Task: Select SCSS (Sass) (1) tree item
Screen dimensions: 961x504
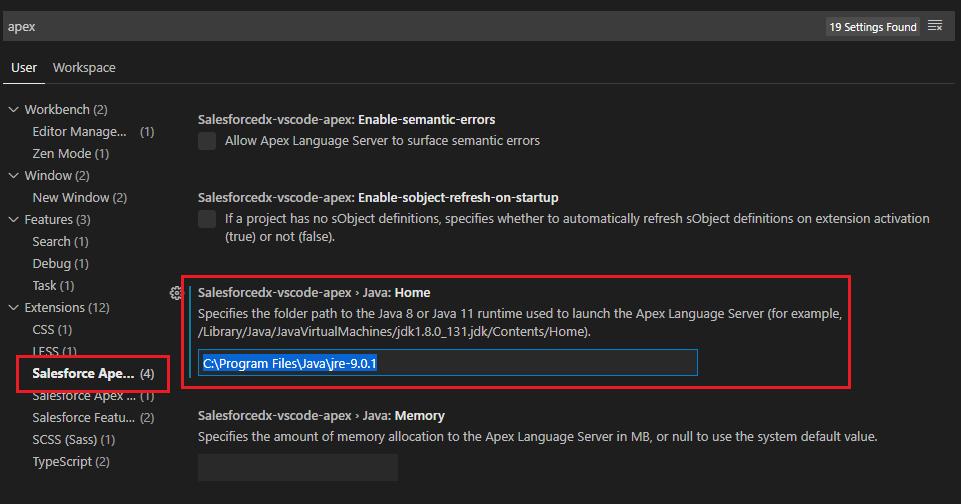Action: (74, 440)
